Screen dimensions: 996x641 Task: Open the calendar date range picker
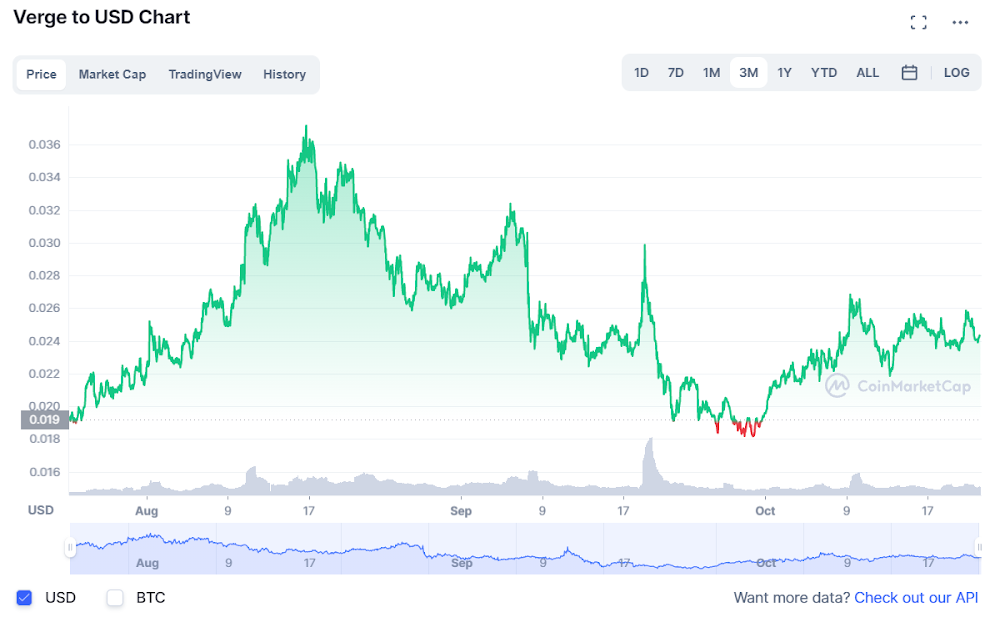[x=909, y=73]
